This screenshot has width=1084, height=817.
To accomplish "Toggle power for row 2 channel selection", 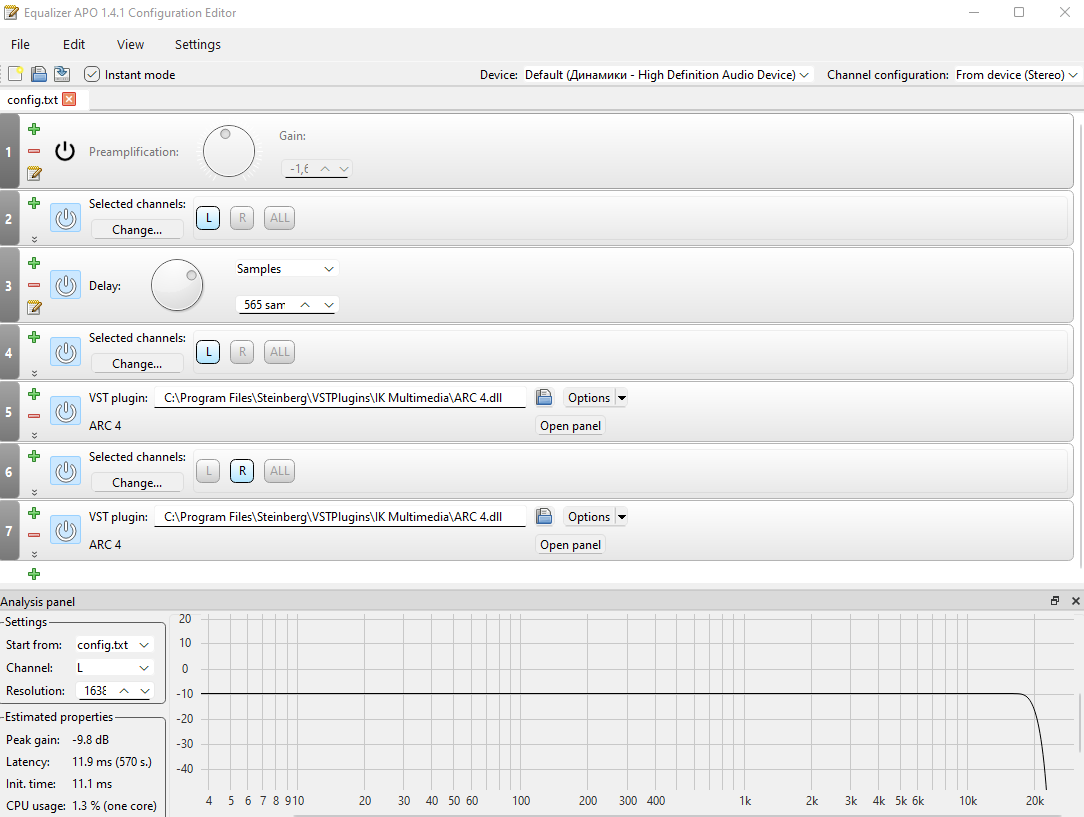I will click(x=66, y=218).
